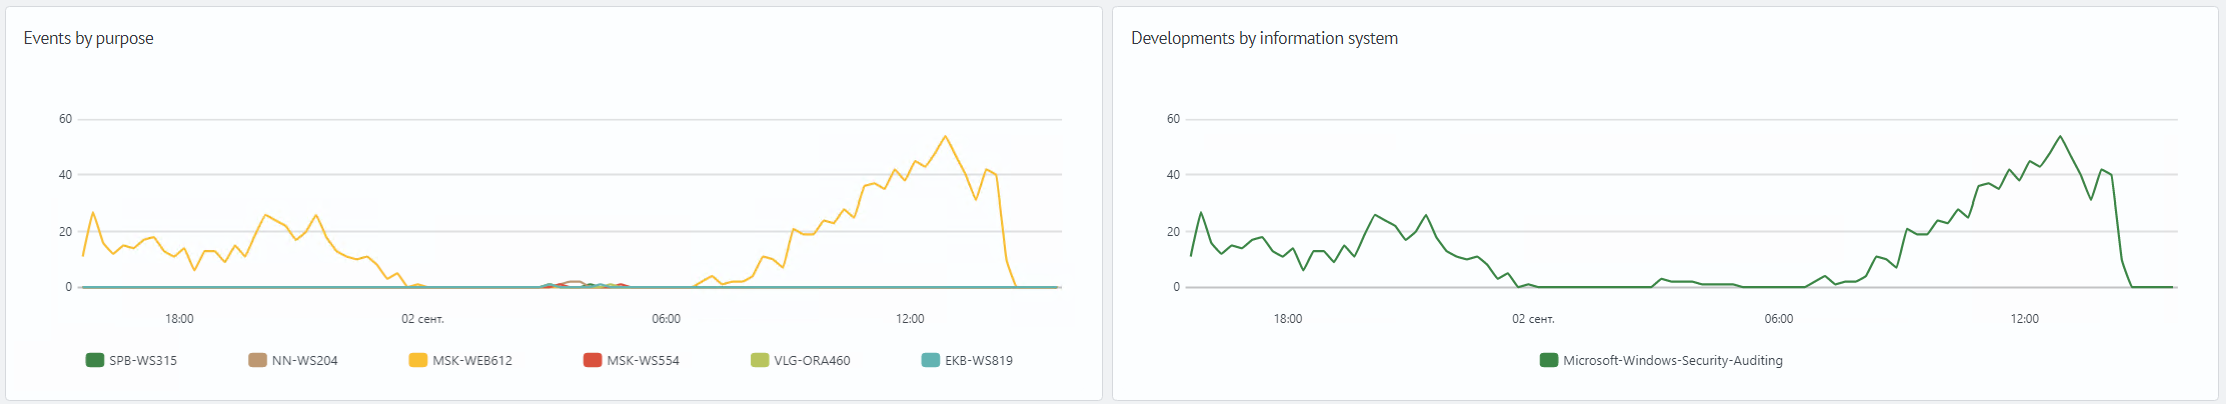Click 06:00 tick on Events chart

666,319
